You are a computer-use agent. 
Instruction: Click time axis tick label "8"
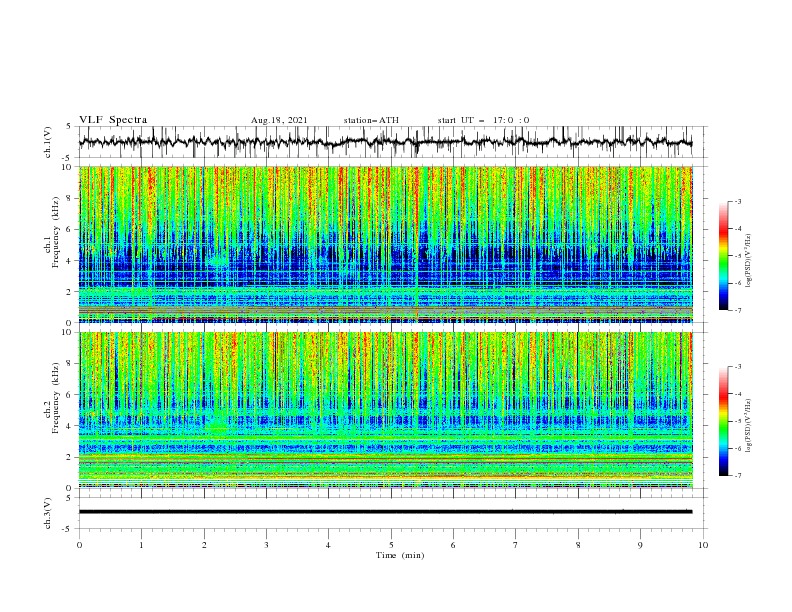click(578, 545)
